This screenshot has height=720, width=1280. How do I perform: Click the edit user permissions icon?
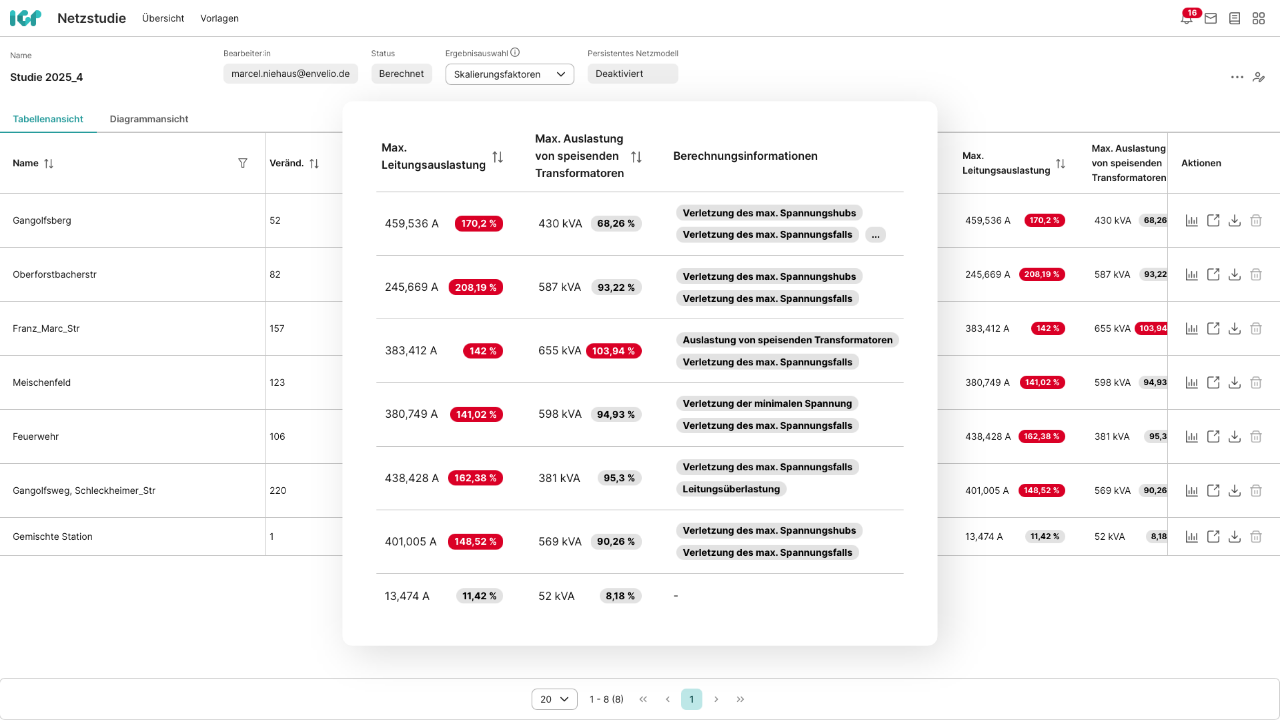(x=1259, y=77)
